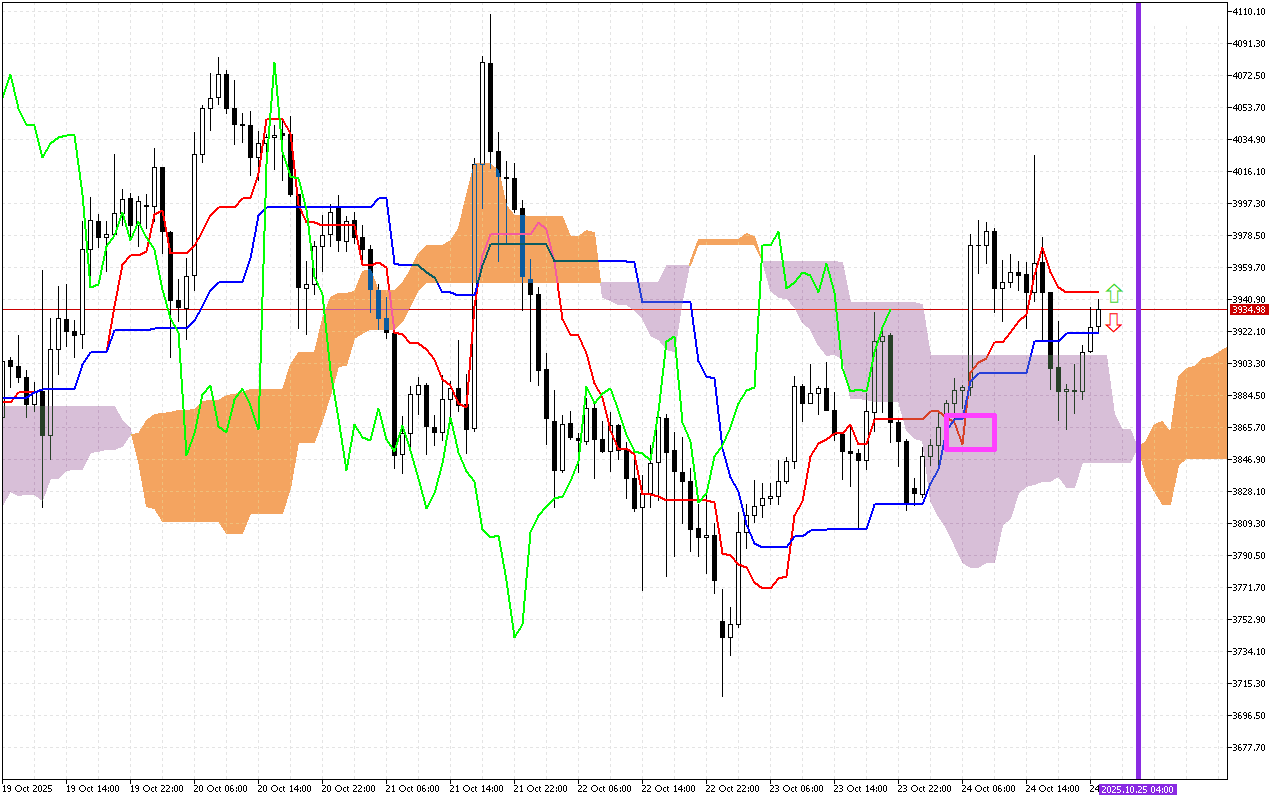The height and width of the screenshot is (800, 1280).
Task: Select the 19 Oct 2025 axis label
Action: tap(30, 787)
